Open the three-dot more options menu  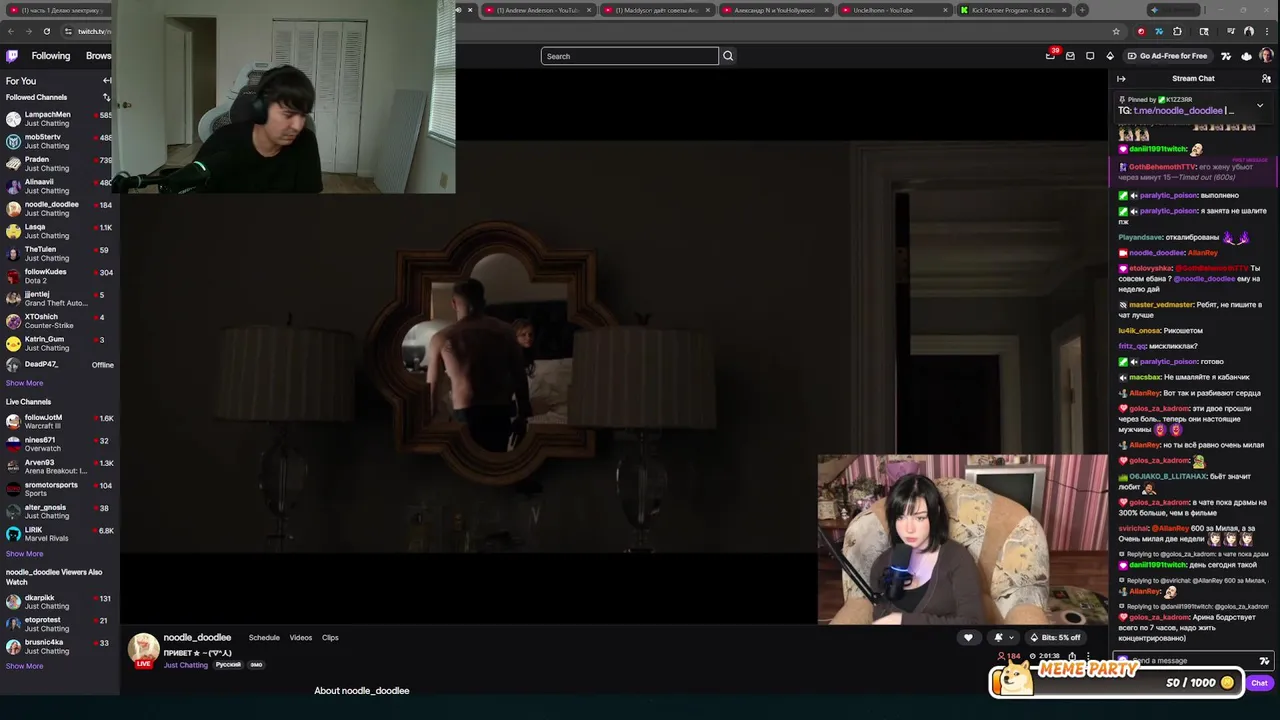pyautogui.click(x=1088, y=657)
